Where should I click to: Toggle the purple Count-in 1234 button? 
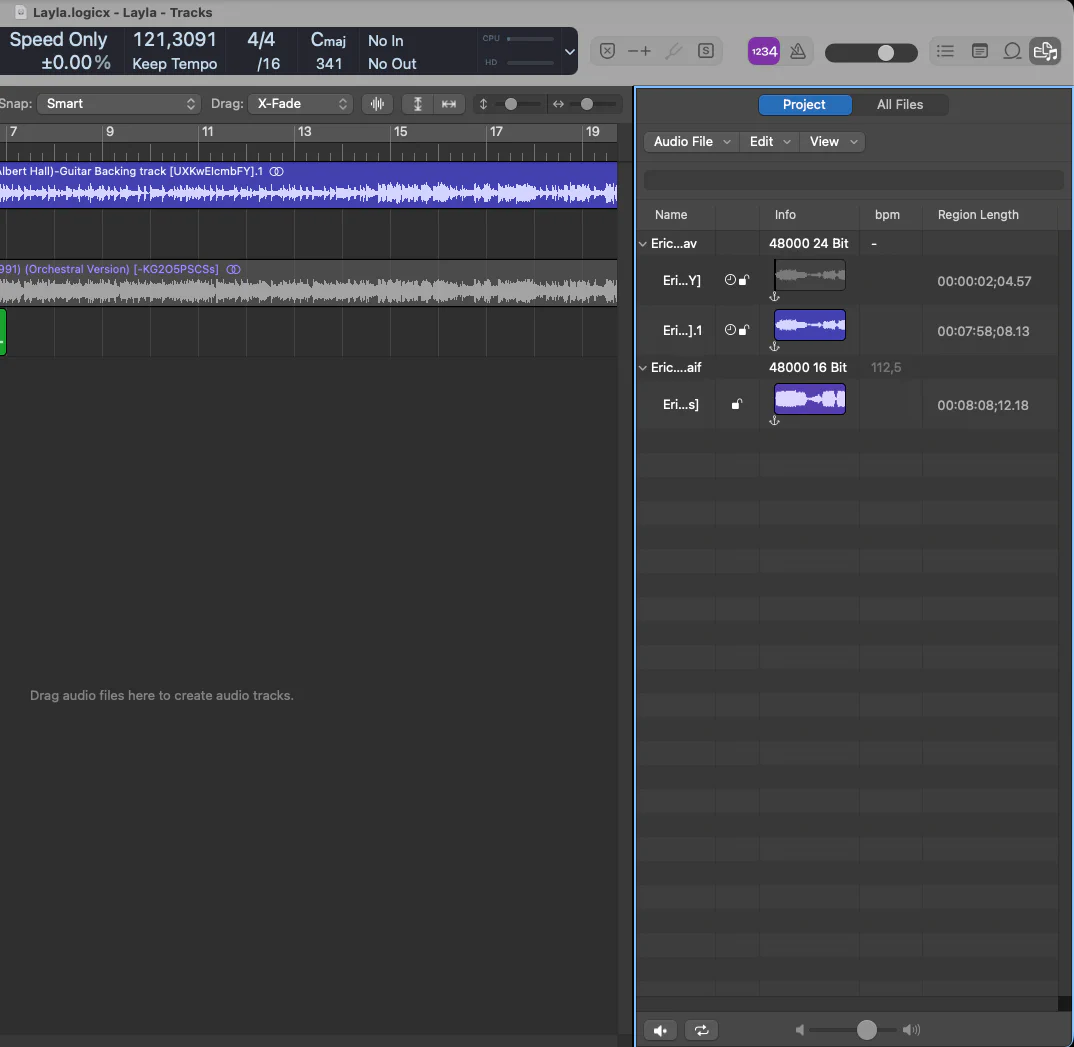[x=764, y=51]
